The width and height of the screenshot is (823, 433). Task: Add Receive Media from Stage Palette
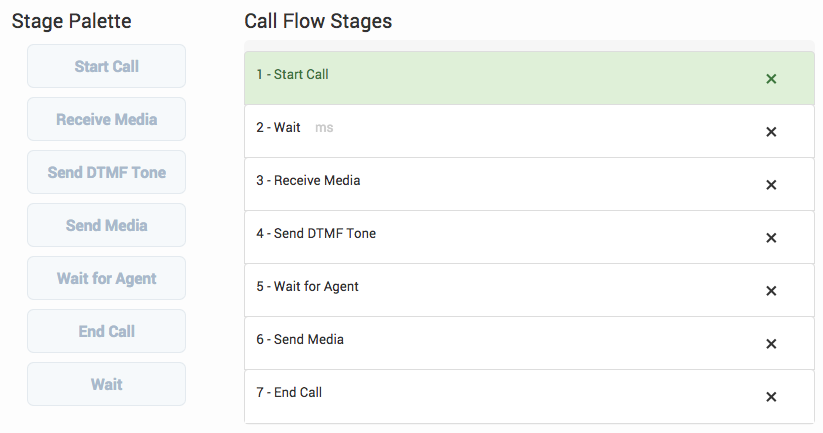[x=106, y=119]
